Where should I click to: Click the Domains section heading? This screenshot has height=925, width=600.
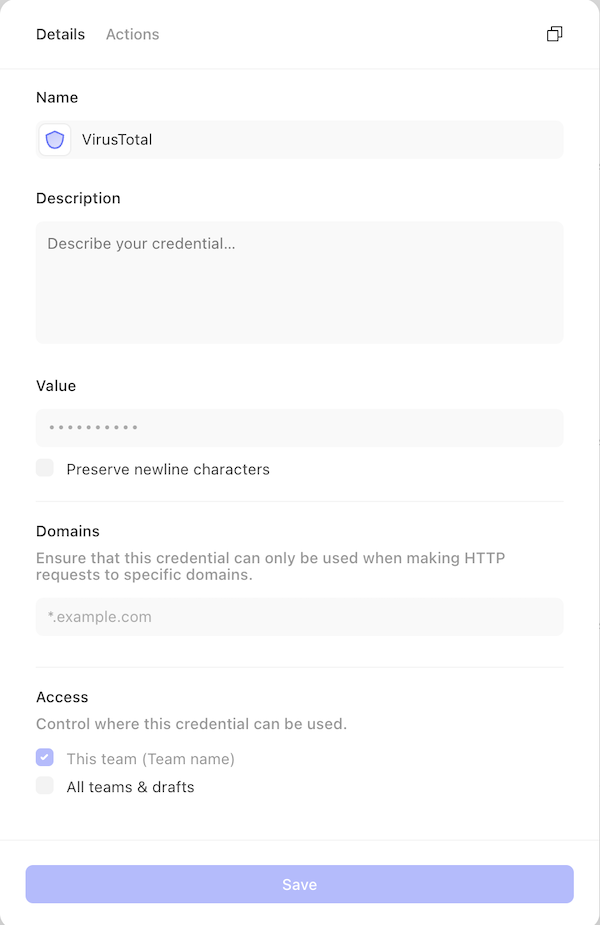point(68,531)
